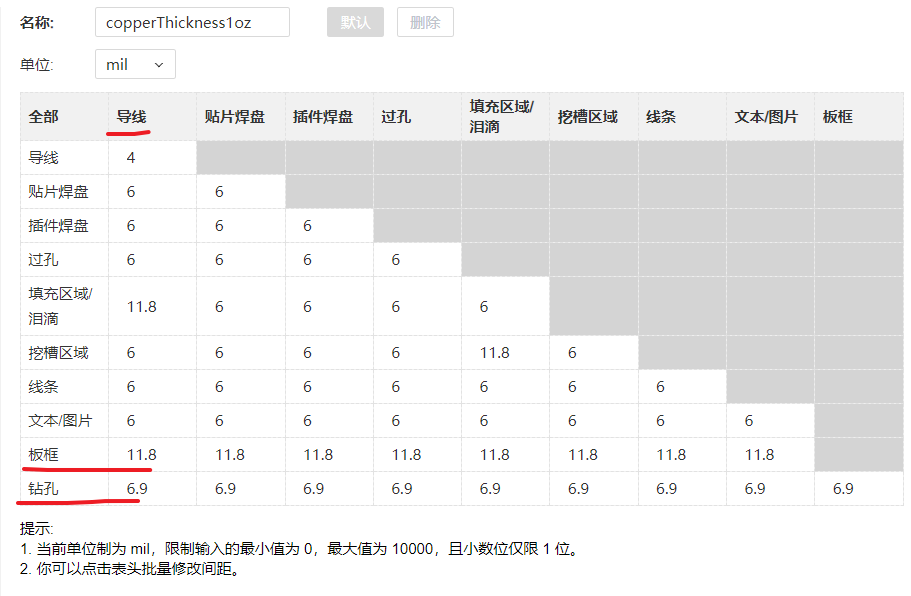Edit the 板框 row 文本/图片 value 11.8
Screen dimensions: 911x596
(x=770, y=455)
